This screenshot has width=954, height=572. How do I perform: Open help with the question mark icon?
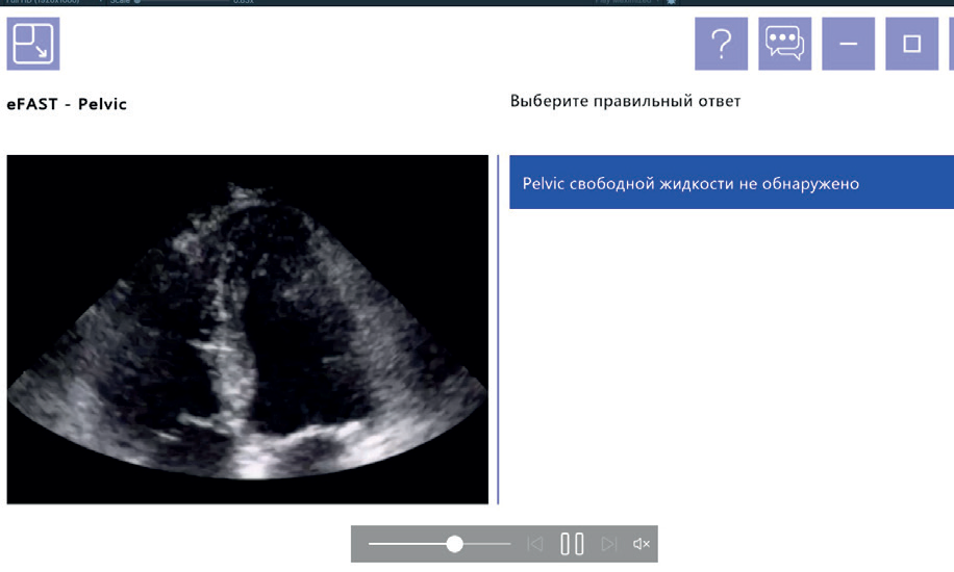point(721,43)
